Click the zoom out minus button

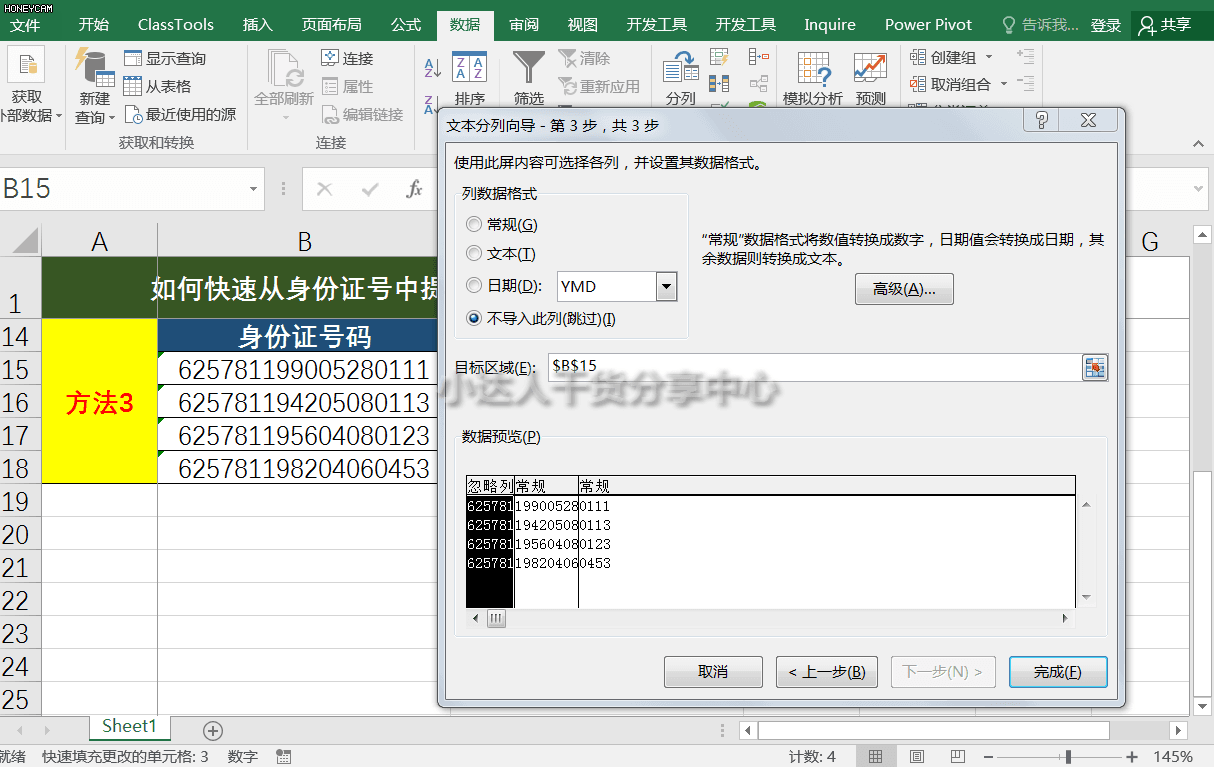987,757
